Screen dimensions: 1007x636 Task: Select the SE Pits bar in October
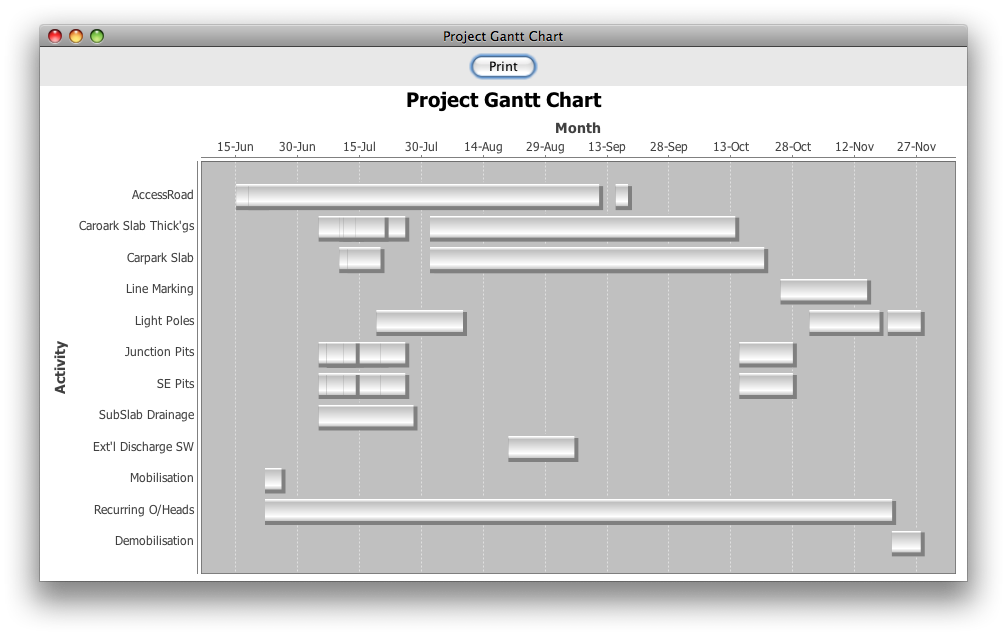pyautogui.click(x=767, y=385)
